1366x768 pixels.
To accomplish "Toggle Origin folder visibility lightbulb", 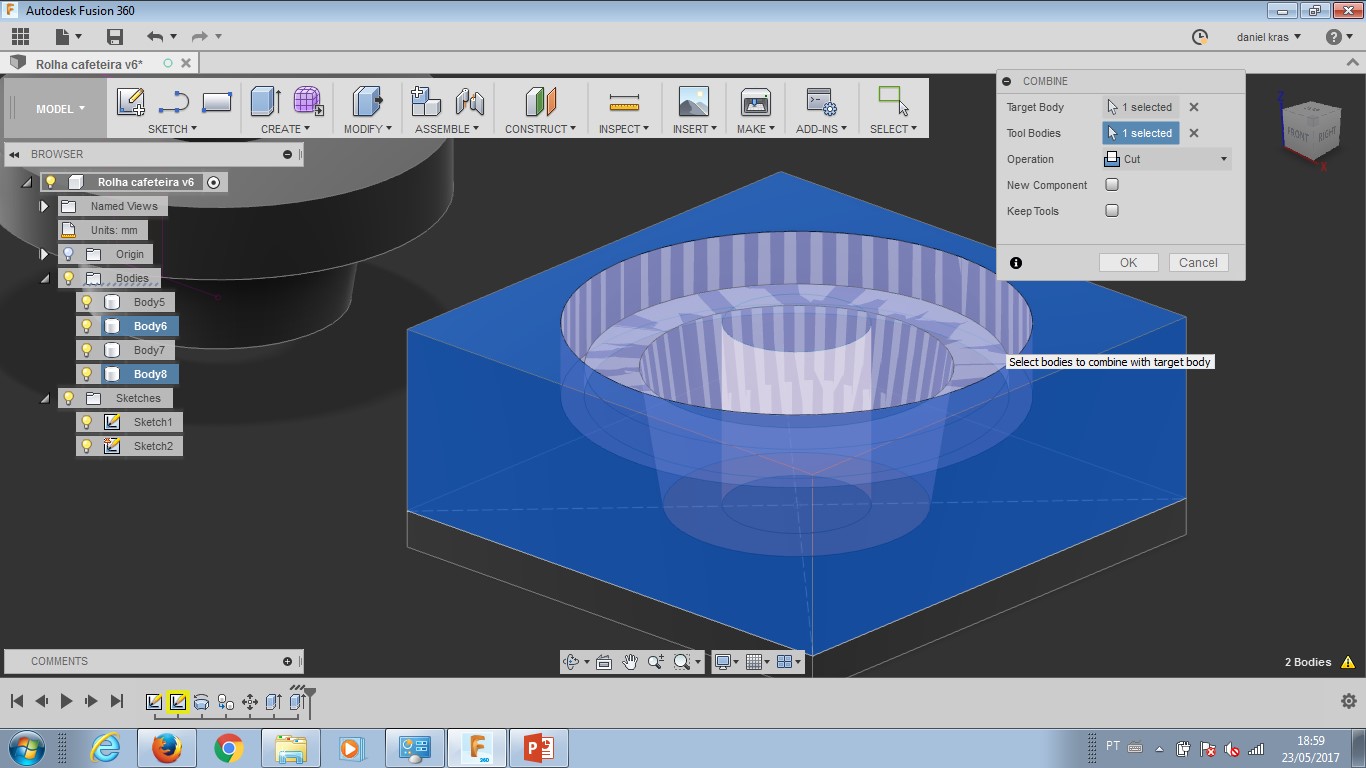I will (68, 254).
